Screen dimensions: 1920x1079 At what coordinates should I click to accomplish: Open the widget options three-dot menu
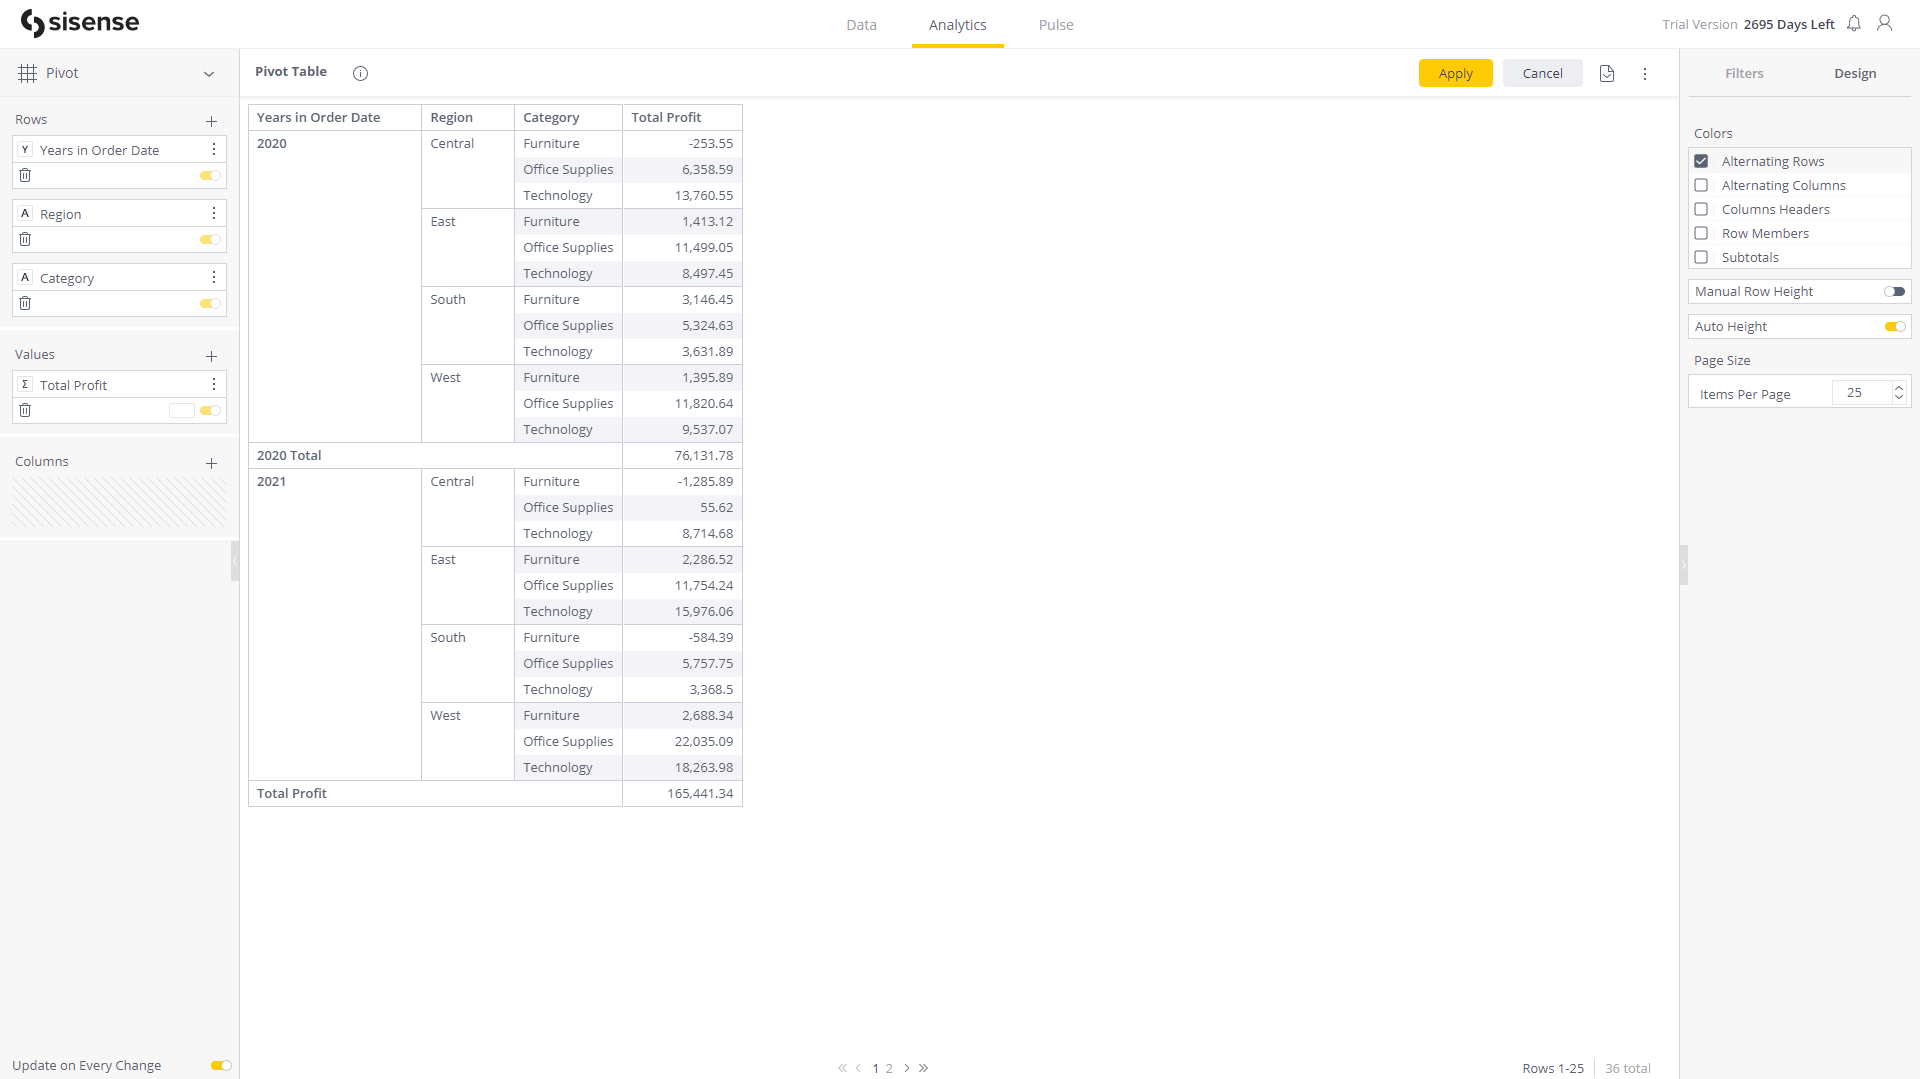tap(1645, 73)
